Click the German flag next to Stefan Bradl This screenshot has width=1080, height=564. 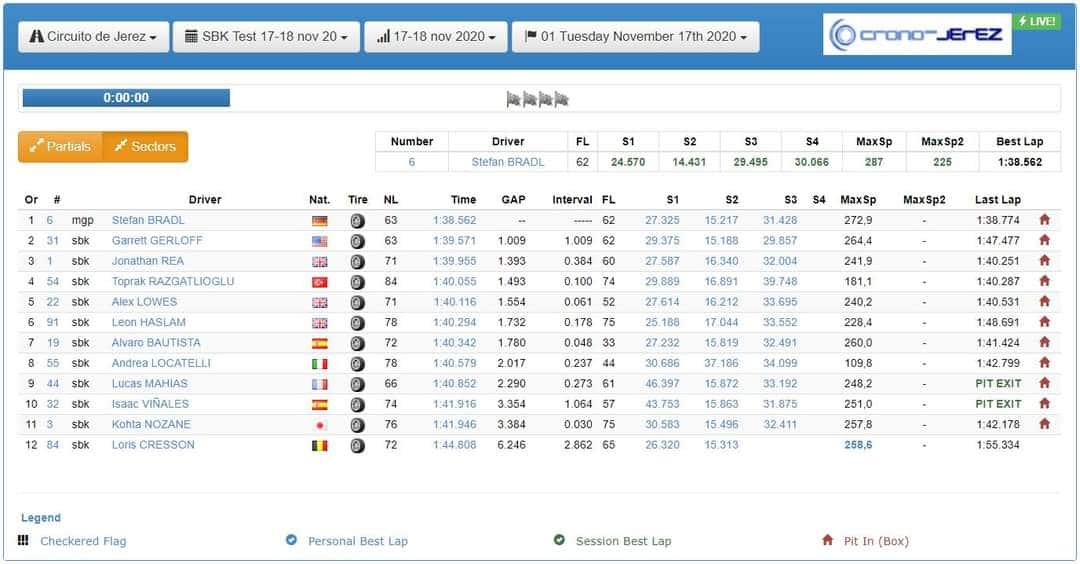click(x=319, y=221)
